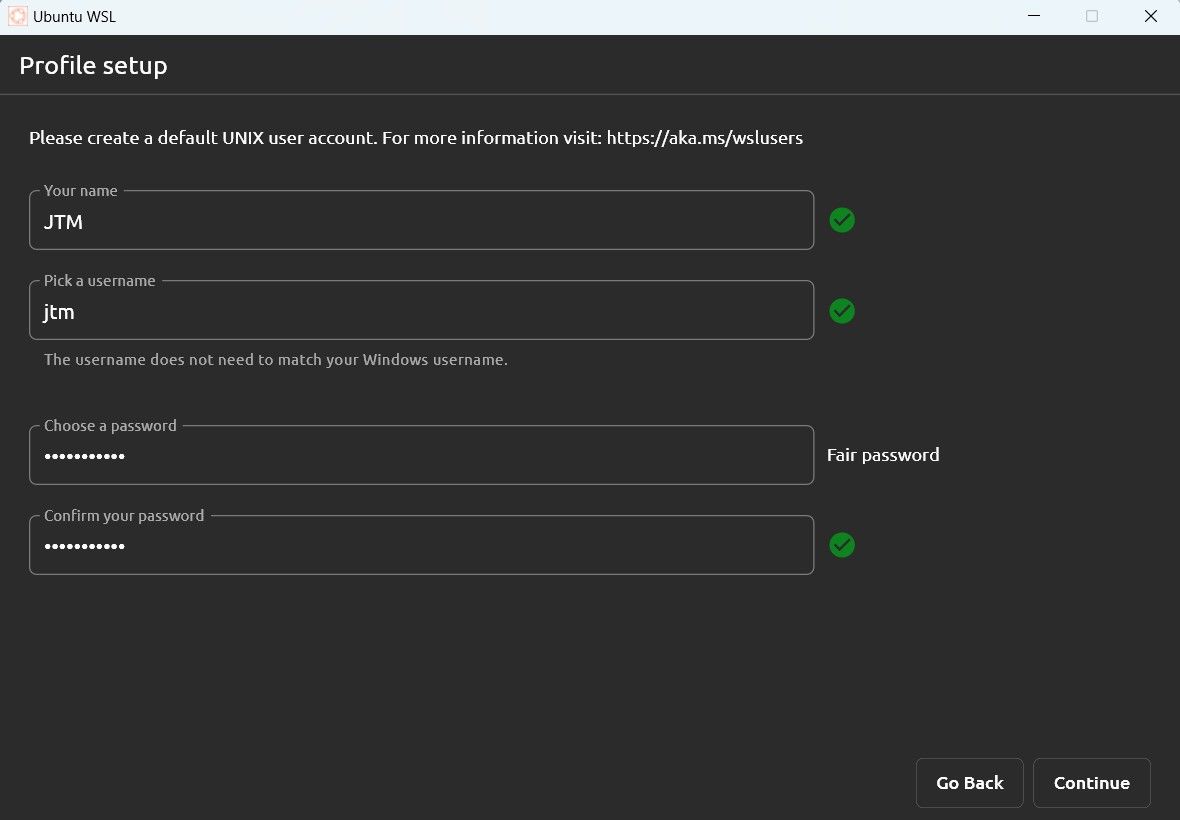Click the Ubuntu WSL title text
This screenshot has height=820, width=1180.
(x=75, y=17)
